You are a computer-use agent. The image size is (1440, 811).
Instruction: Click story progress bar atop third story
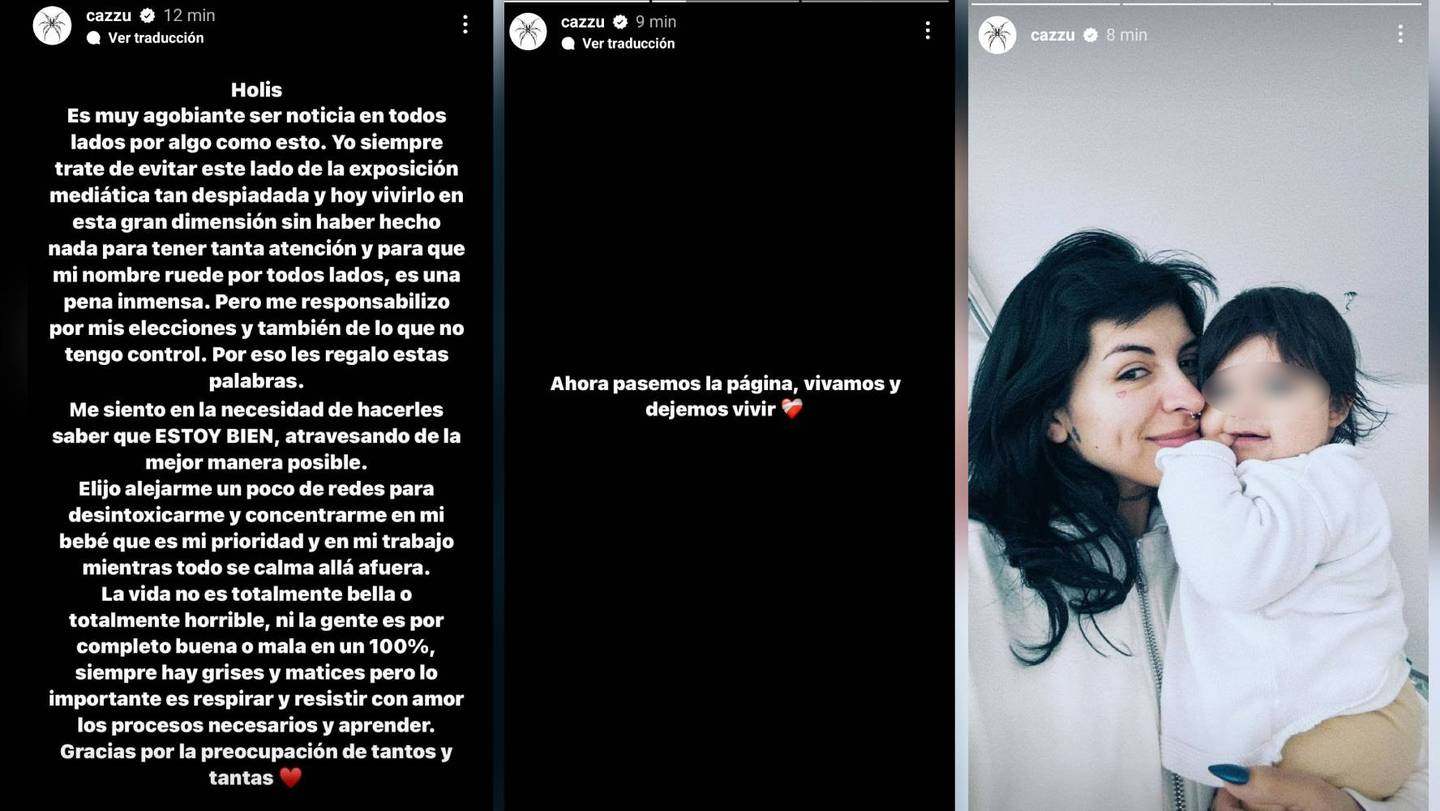coord(1198,2)
